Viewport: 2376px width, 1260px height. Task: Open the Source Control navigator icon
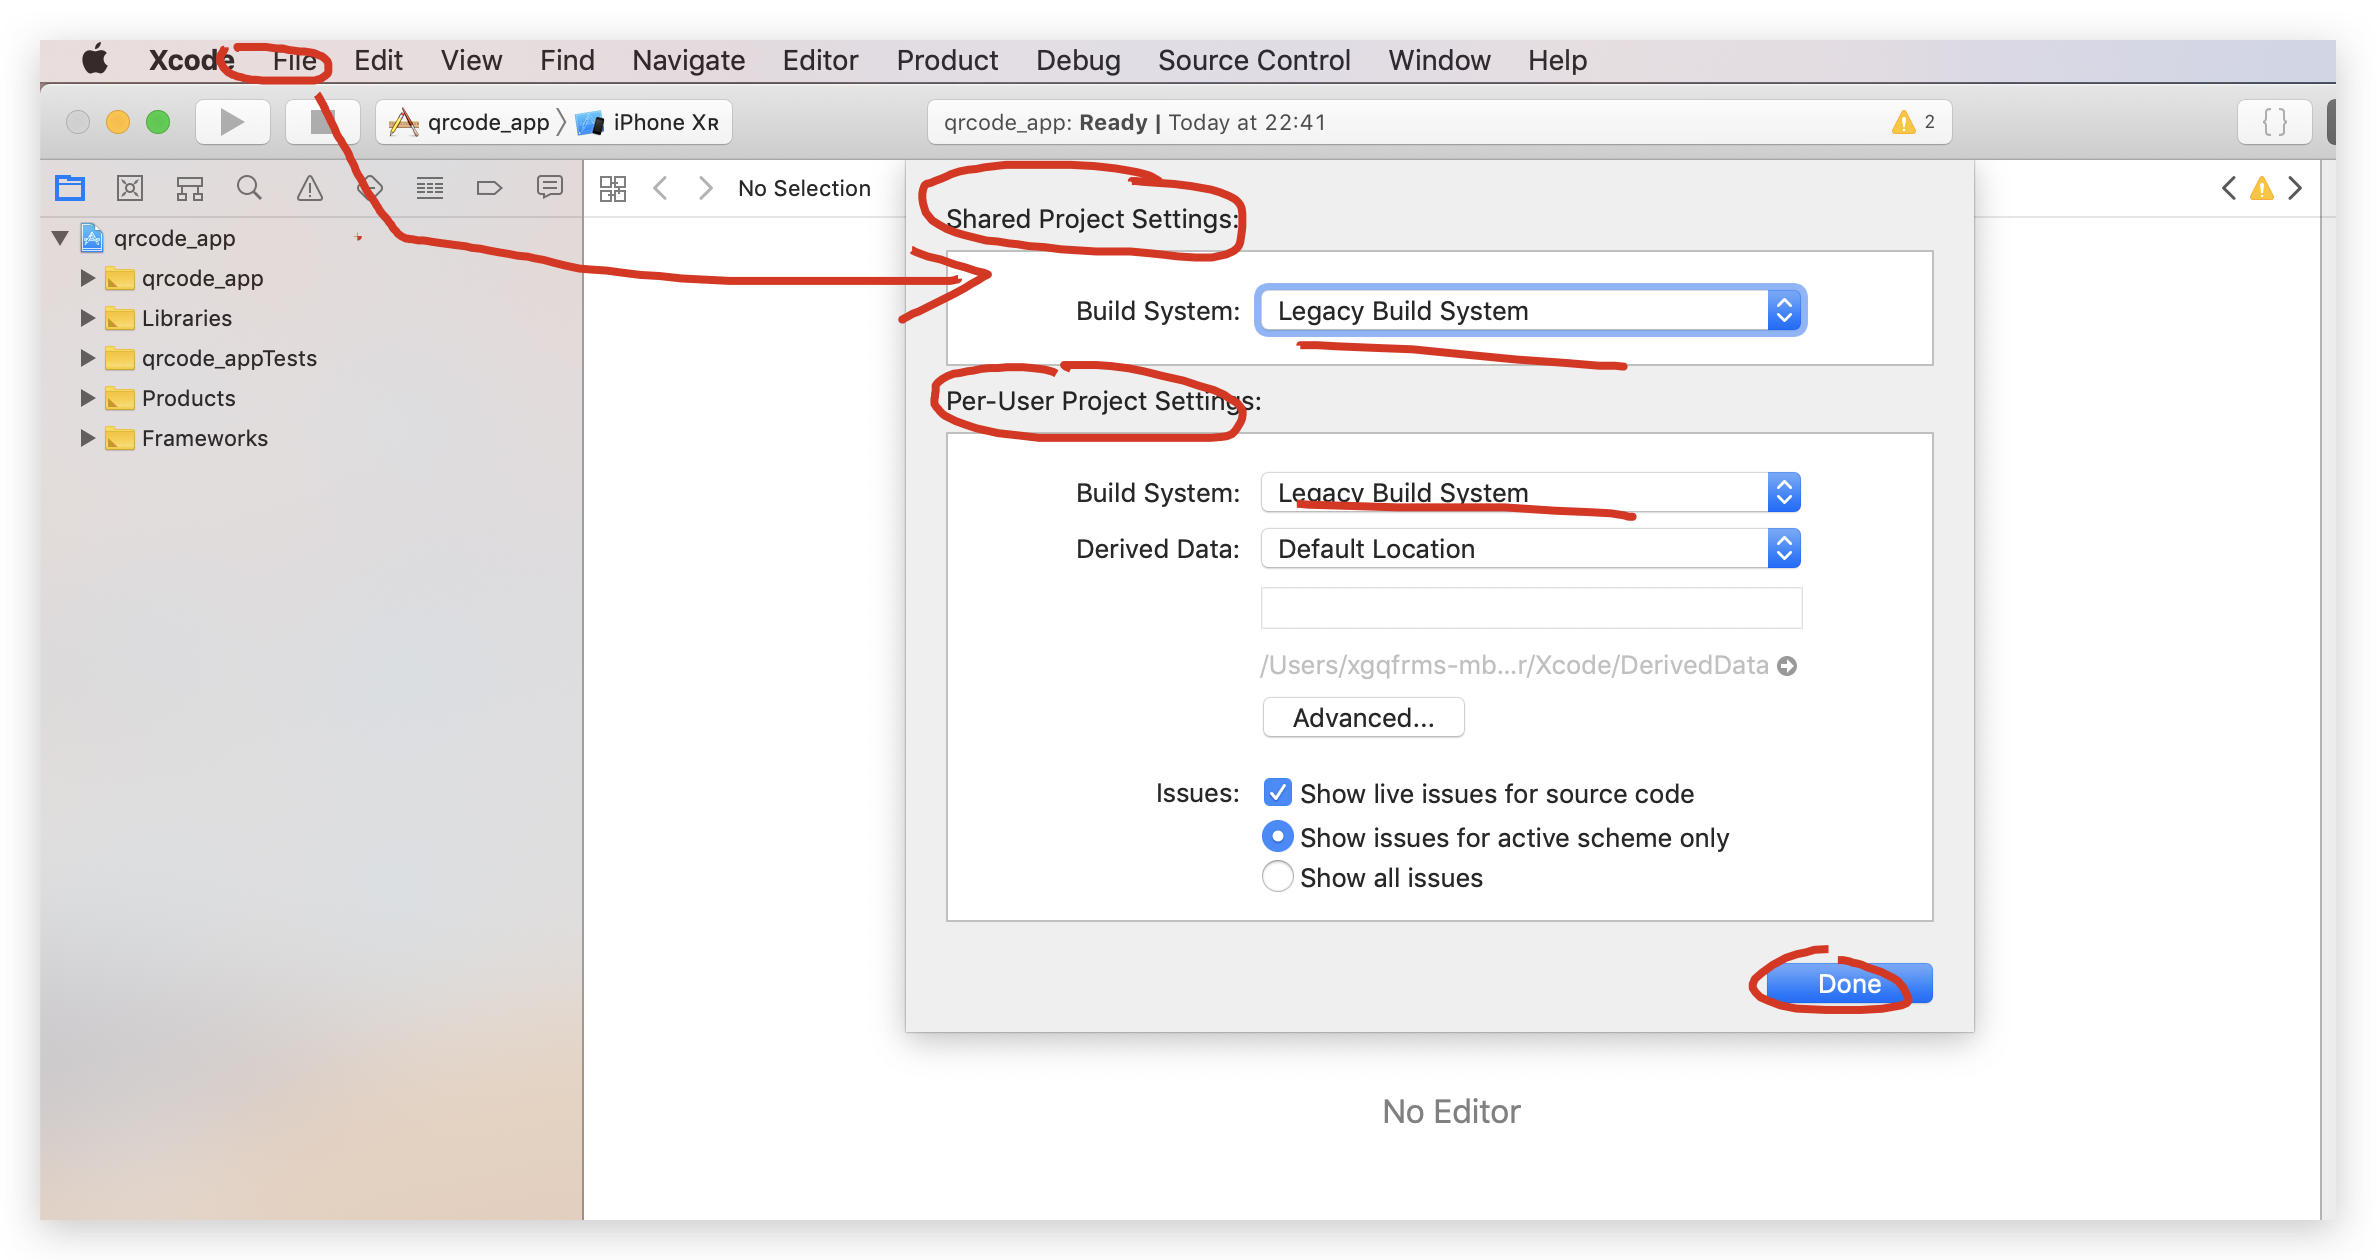pyautogui.click(x=130, y=188)
